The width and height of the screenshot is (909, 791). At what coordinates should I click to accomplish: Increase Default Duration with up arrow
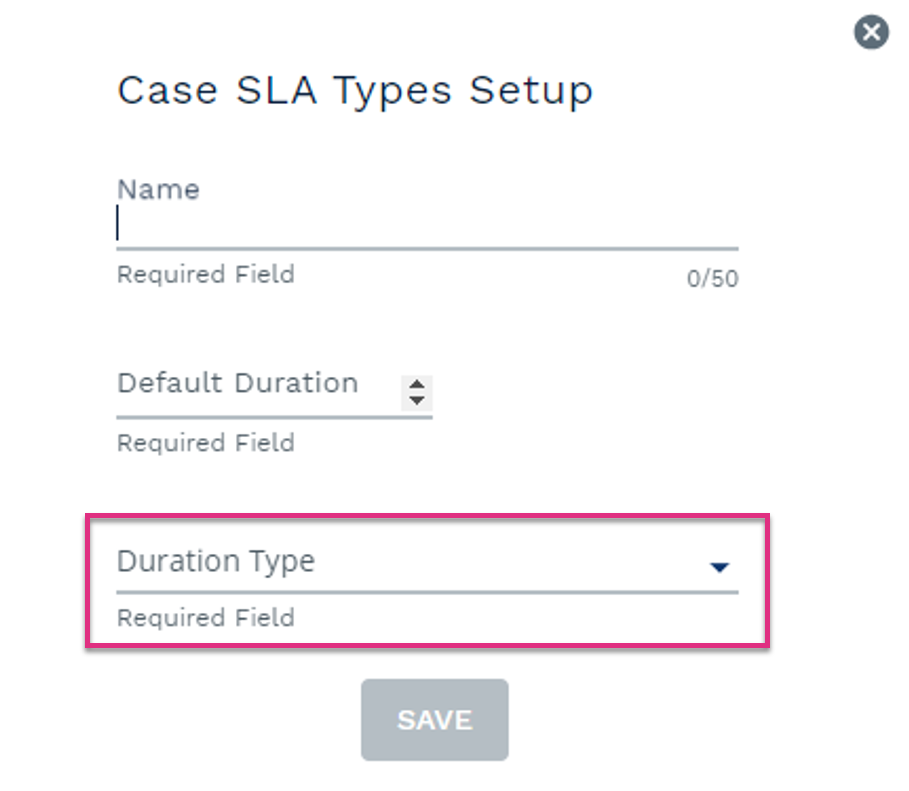pos(416,384)
